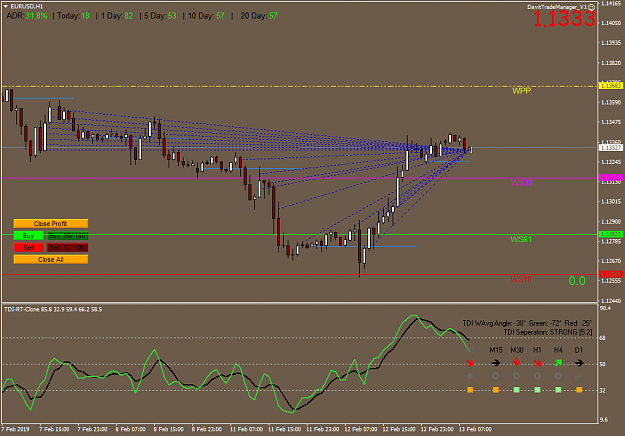Click the TDI Seperation STRONG text

pyautogui.click(x=548, y=332)
